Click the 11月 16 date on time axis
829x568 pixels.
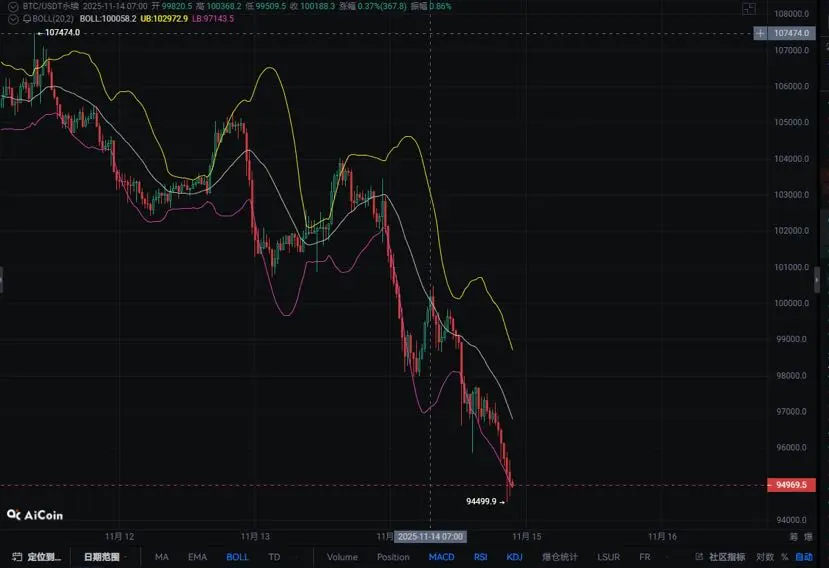662,537
